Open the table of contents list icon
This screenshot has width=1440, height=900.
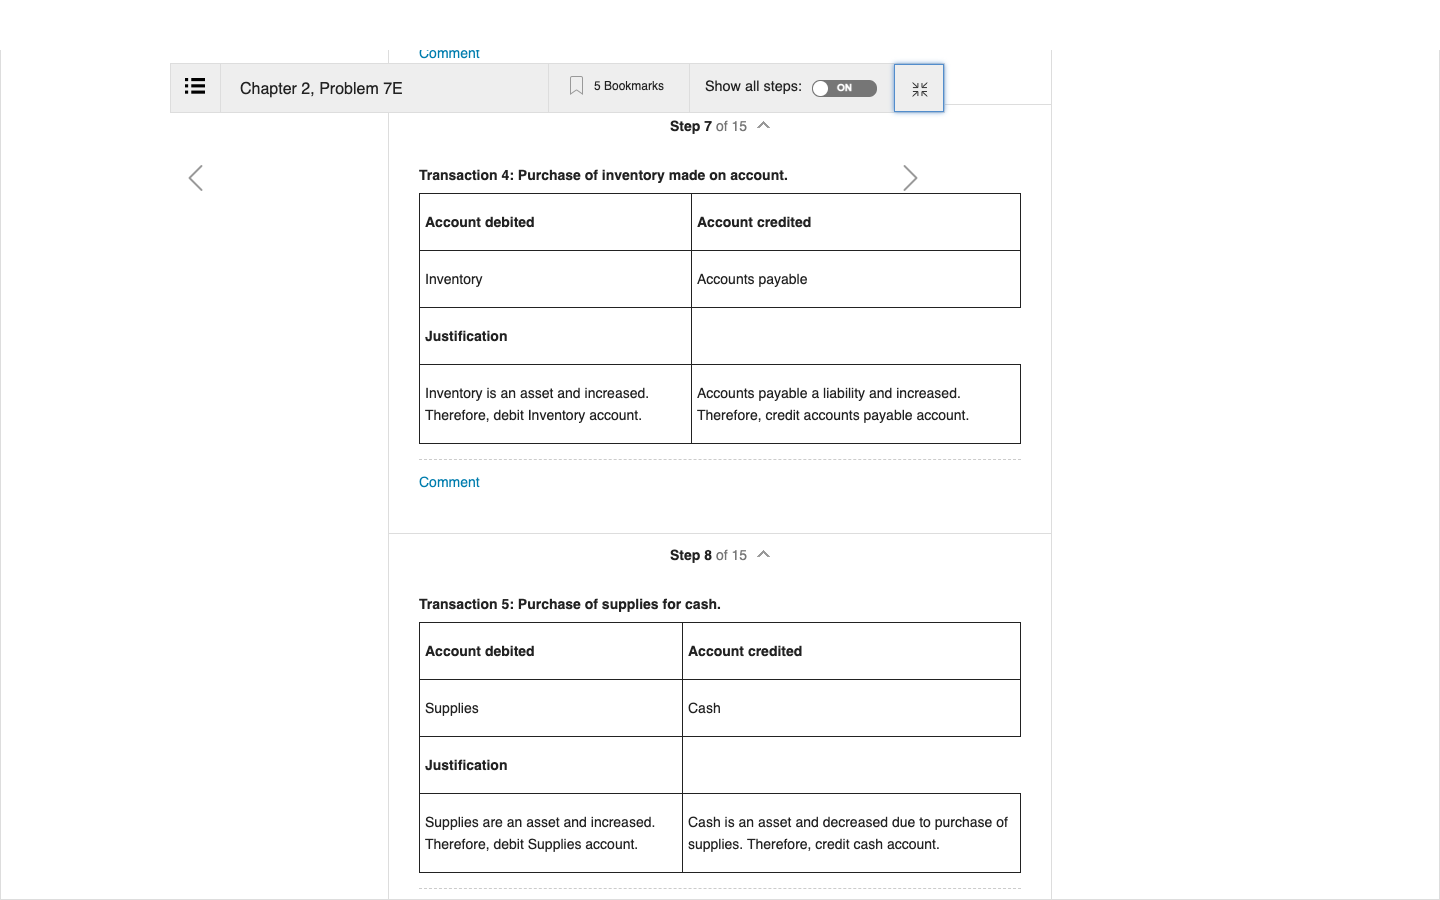[195, 87]
